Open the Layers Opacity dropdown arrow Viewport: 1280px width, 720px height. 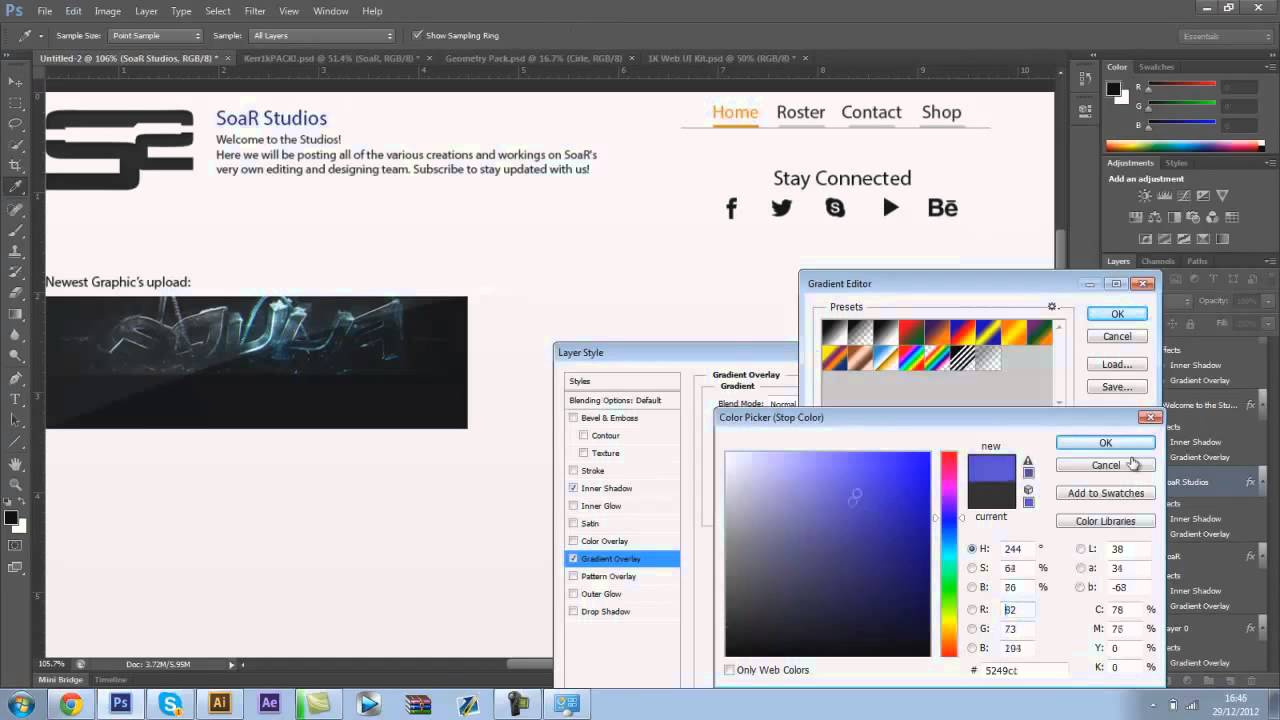(1266, 301)
